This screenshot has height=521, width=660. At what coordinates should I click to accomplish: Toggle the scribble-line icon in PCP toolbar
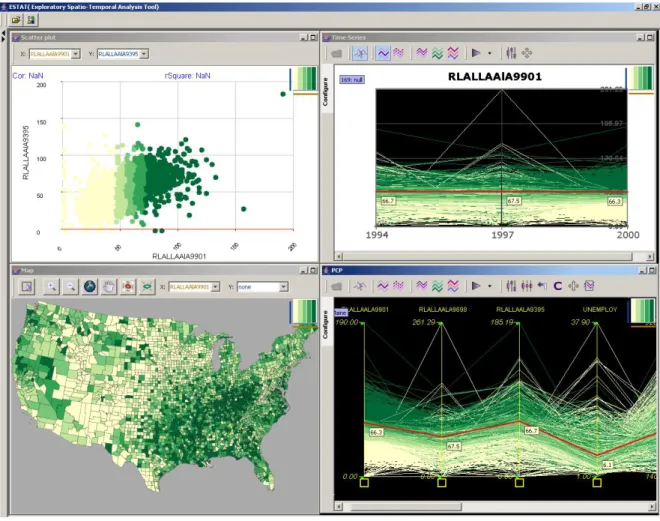[x=360, y=286]
